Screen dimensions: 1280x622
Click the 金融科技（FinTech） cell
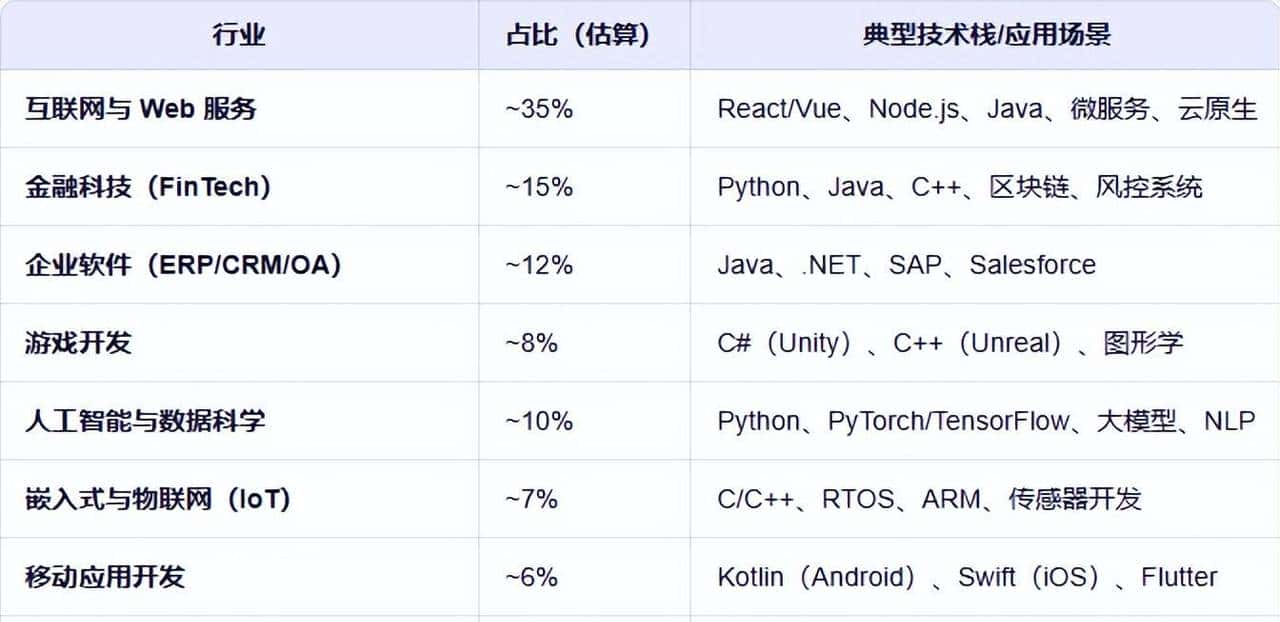pos(148,187)
